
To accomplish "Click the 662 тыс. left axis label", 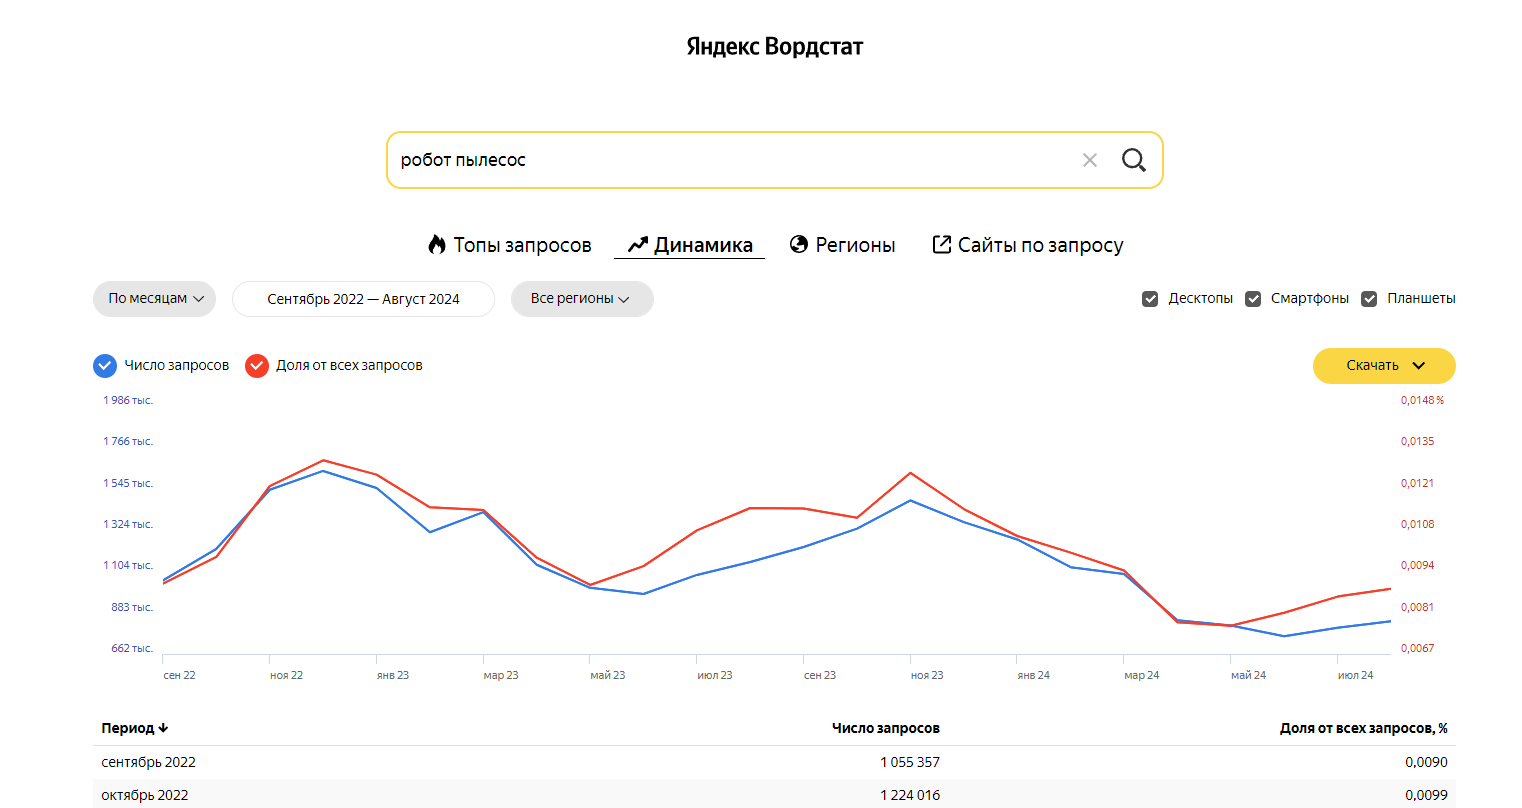I will 132,648.
